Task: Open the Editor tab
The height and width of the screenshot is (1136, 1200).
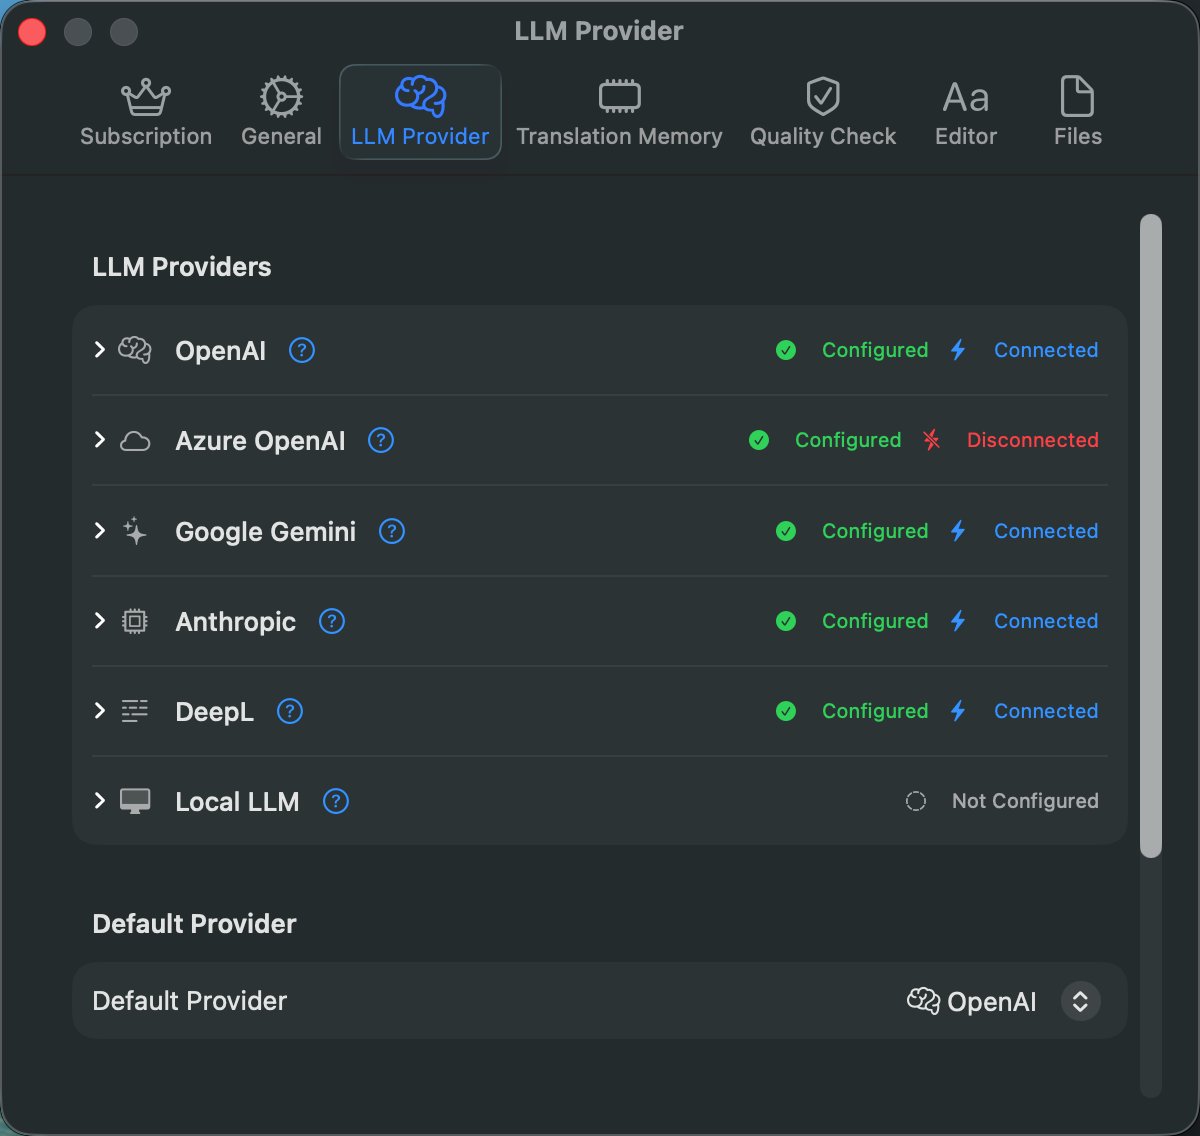Action: [966, 112]
